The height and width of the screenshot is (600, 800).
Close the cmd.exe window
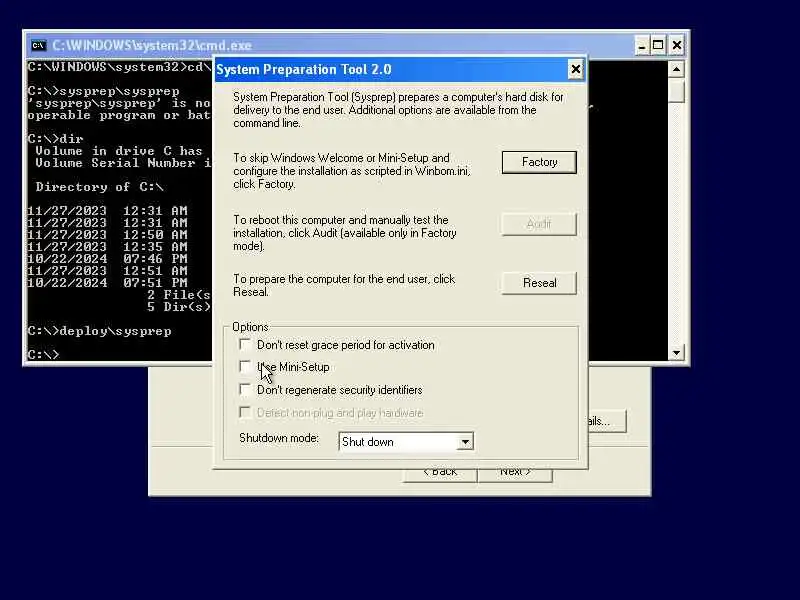coord(677,45)
